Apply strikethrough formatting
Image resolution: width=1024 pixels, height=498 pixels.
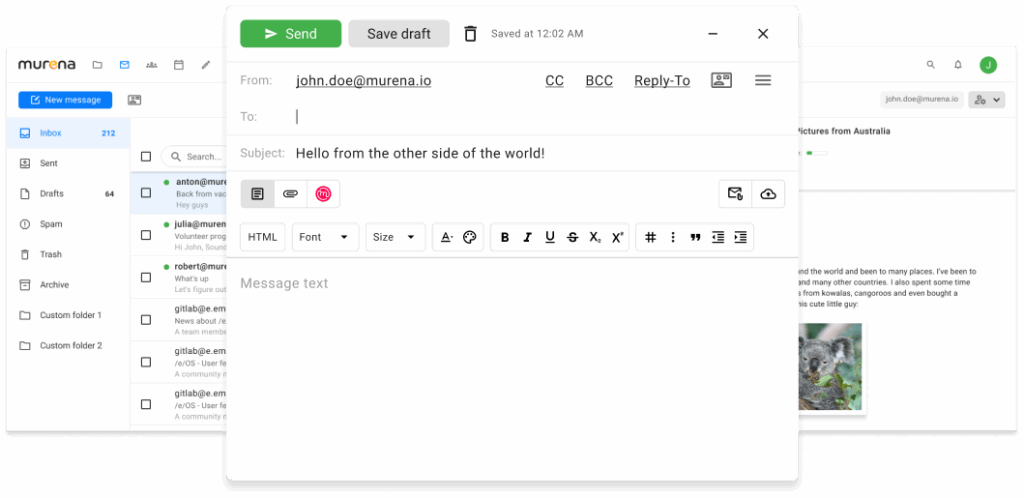pyautogui.click(x=572, y=237)
